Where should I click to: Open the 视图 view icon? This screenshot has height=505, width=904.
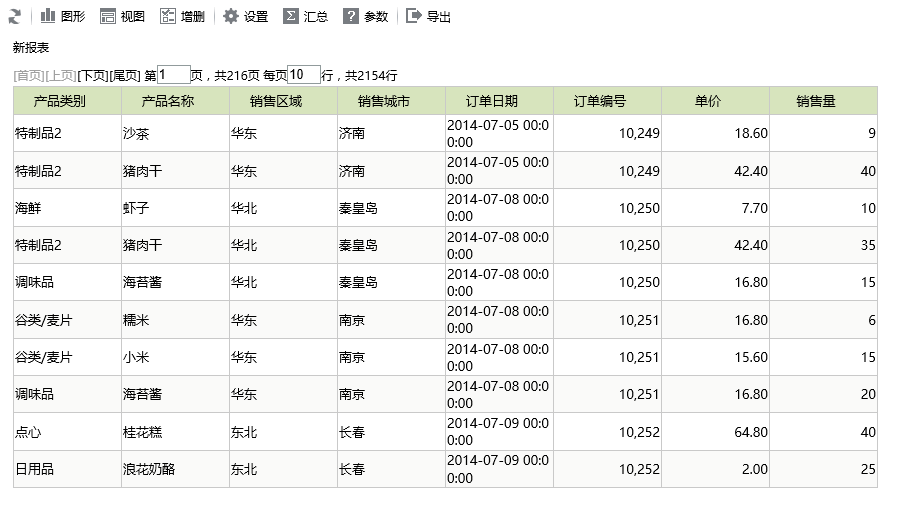click(108, 16)
